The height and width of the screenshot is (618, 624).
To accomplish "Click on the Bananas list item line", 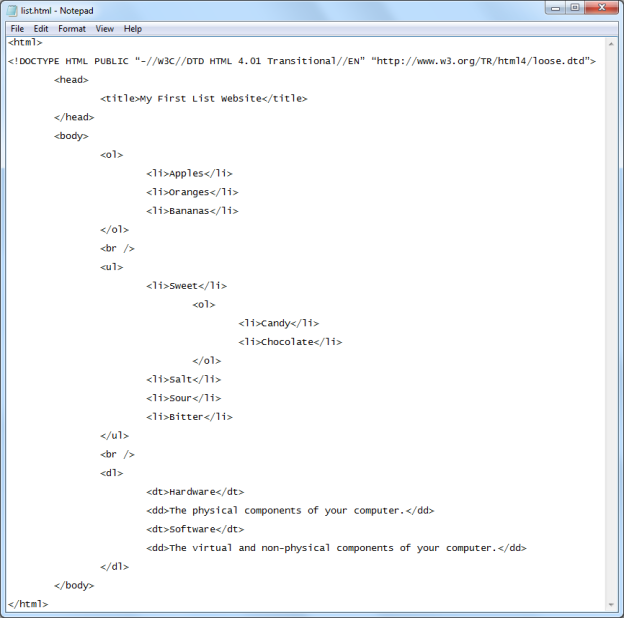I will (192, 211).
